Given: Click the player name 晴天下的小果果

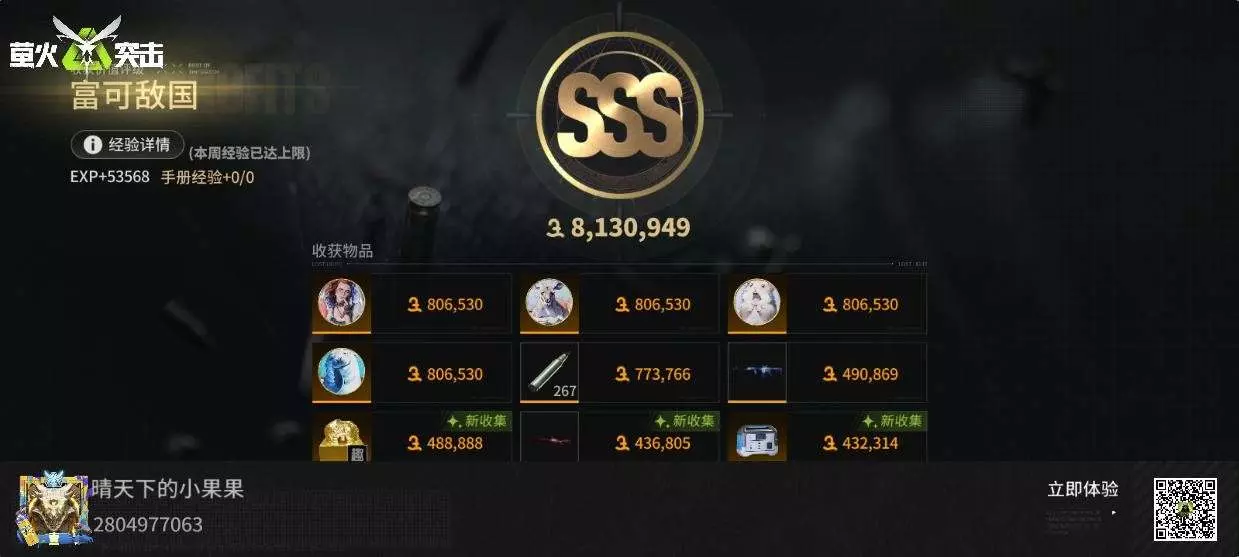Looking at the screenshot, I should 168,489.
